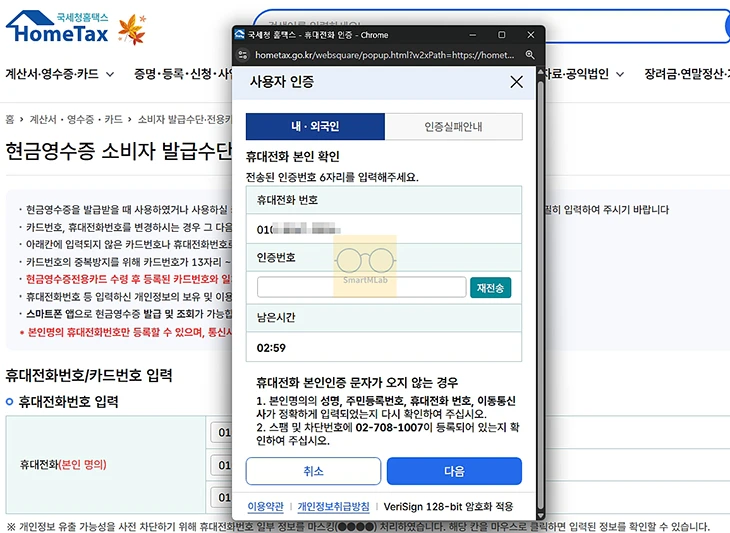This screenshot has width=730, height=533.
Task: Click the masked phone number 010 text
Action: point(298,229)
